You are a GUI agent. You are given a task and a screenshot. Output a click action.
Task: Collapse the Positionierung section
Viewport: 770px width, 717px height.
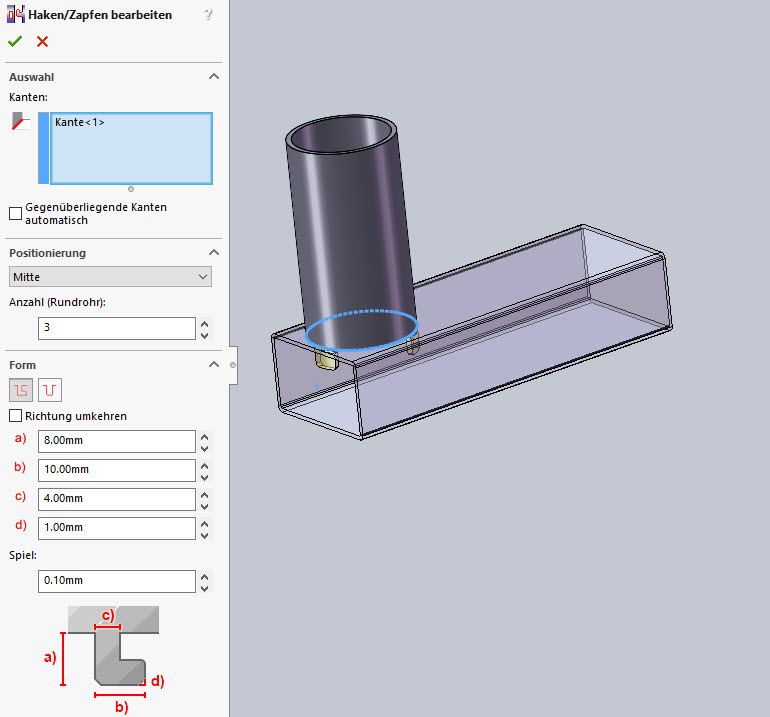pyautogui.click(x=213, y=253)
